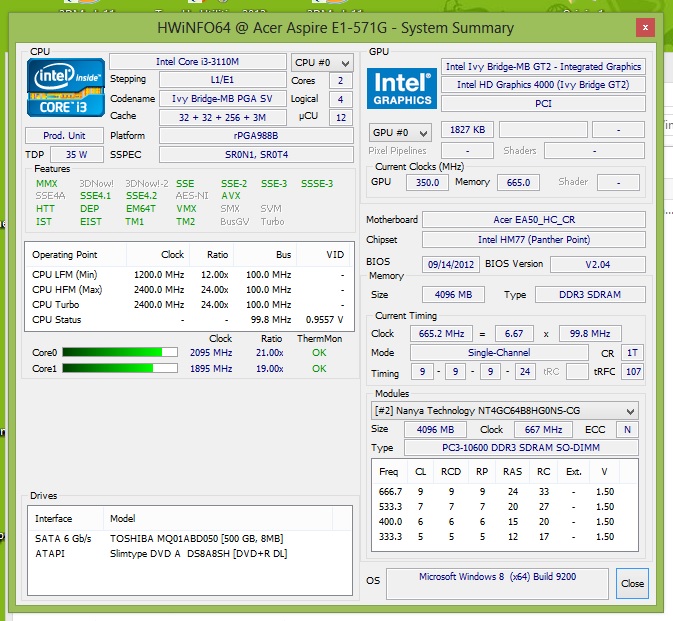This screenshot has width=673, height=621.
Task: Click the CR value 1T
Action: pos(632,353)
